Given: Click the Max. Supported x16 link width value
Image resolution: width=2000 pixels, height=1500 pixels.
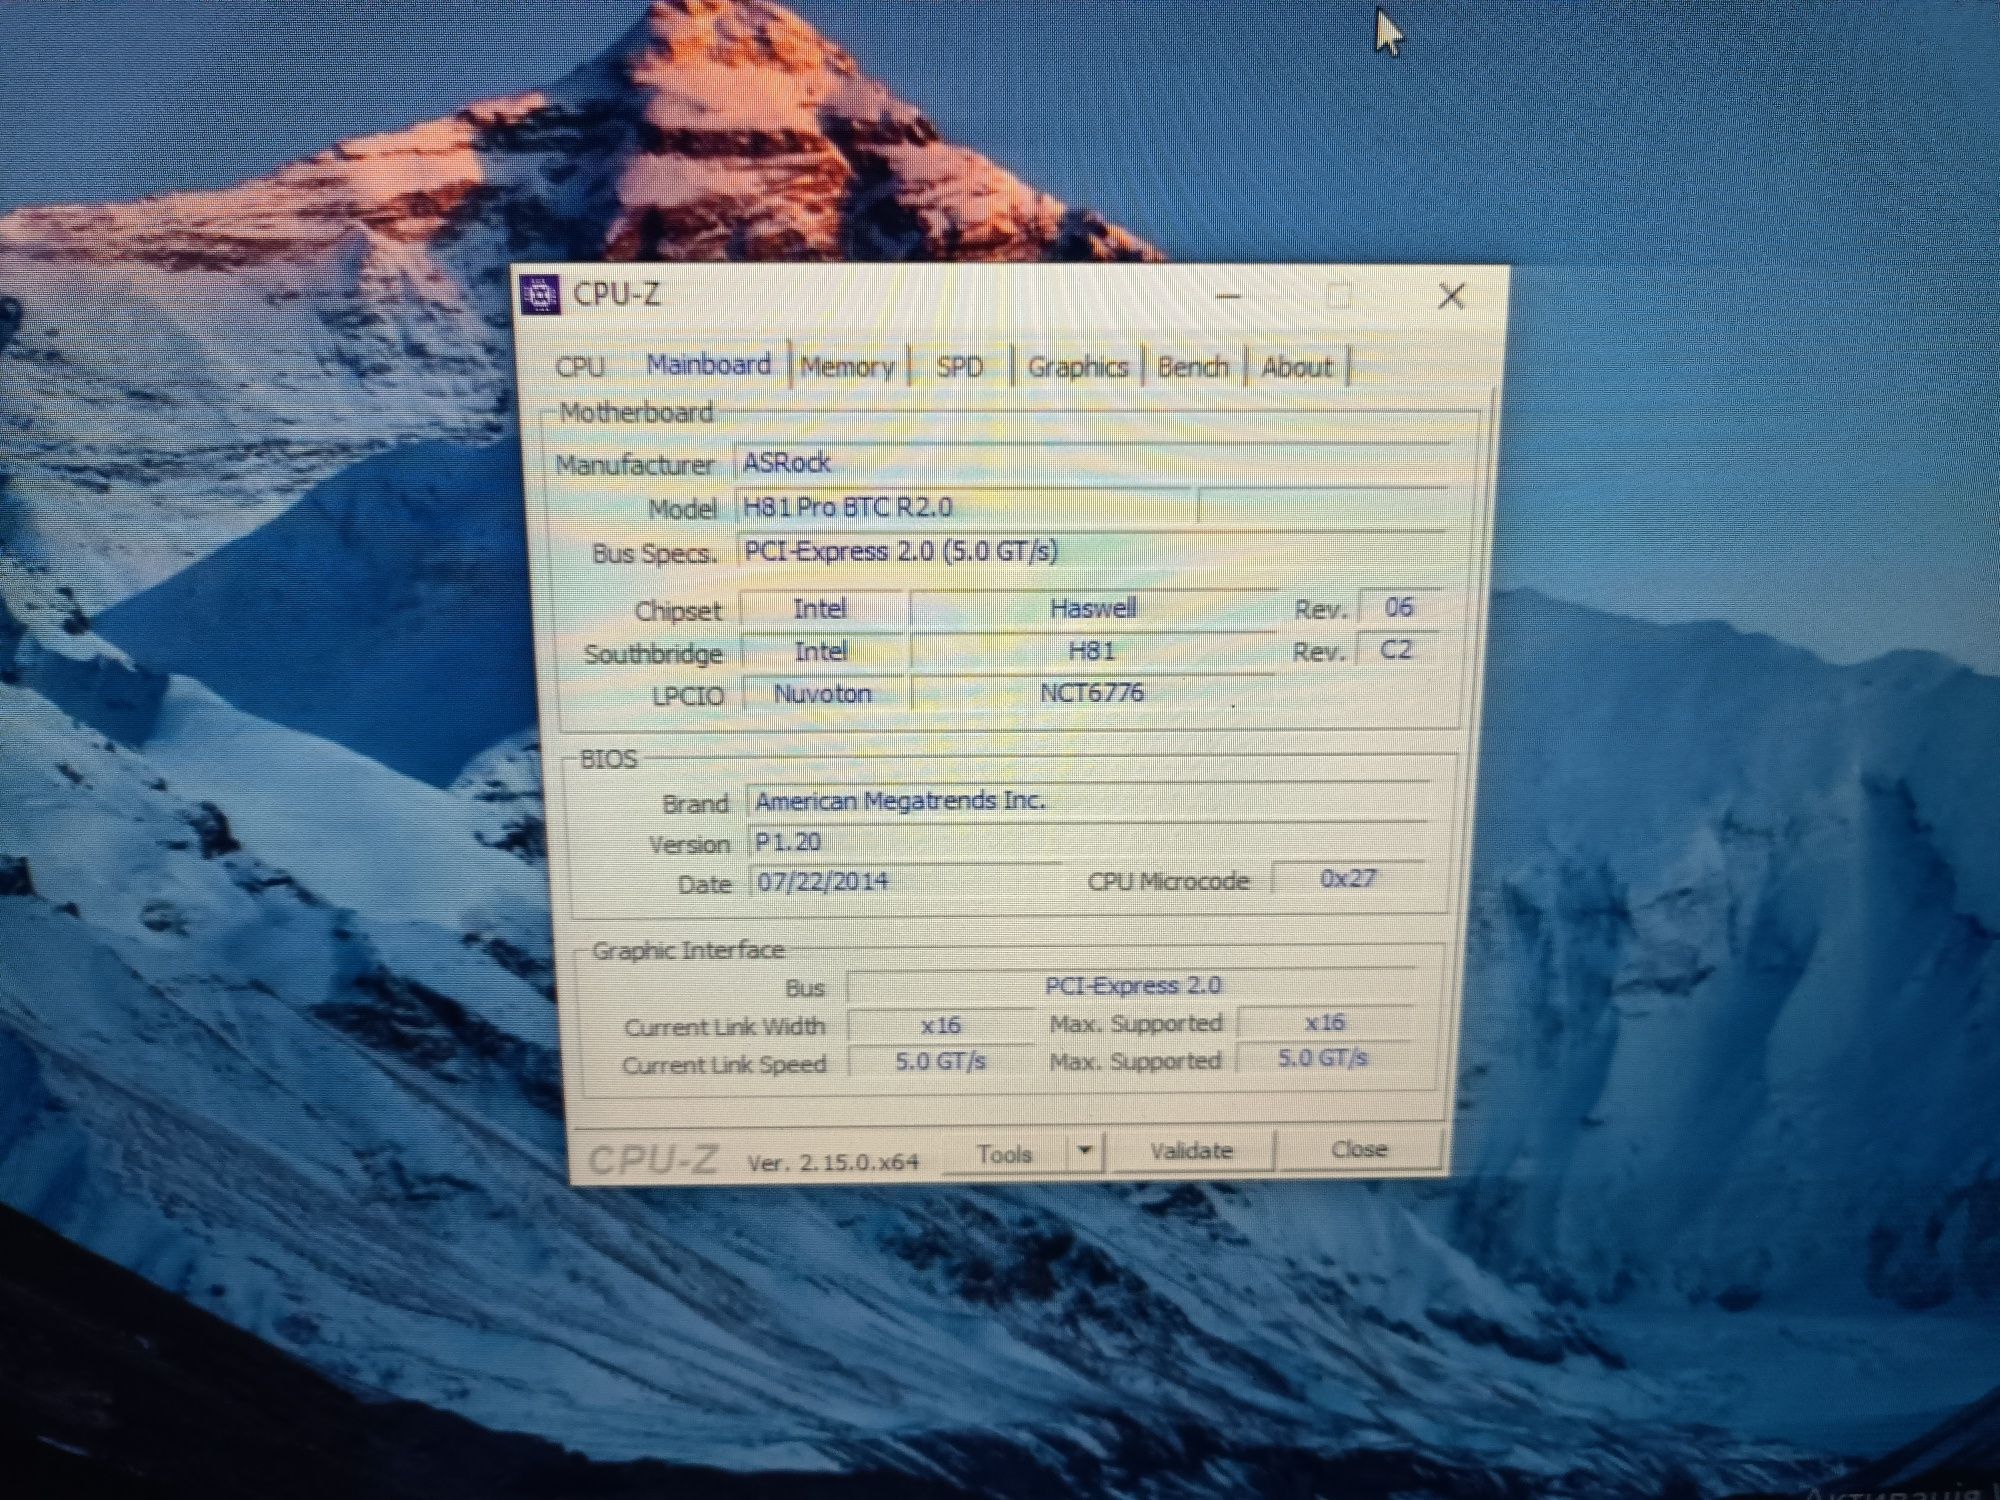Looking at the screenshot, I should click(x=1325, y=1022).
